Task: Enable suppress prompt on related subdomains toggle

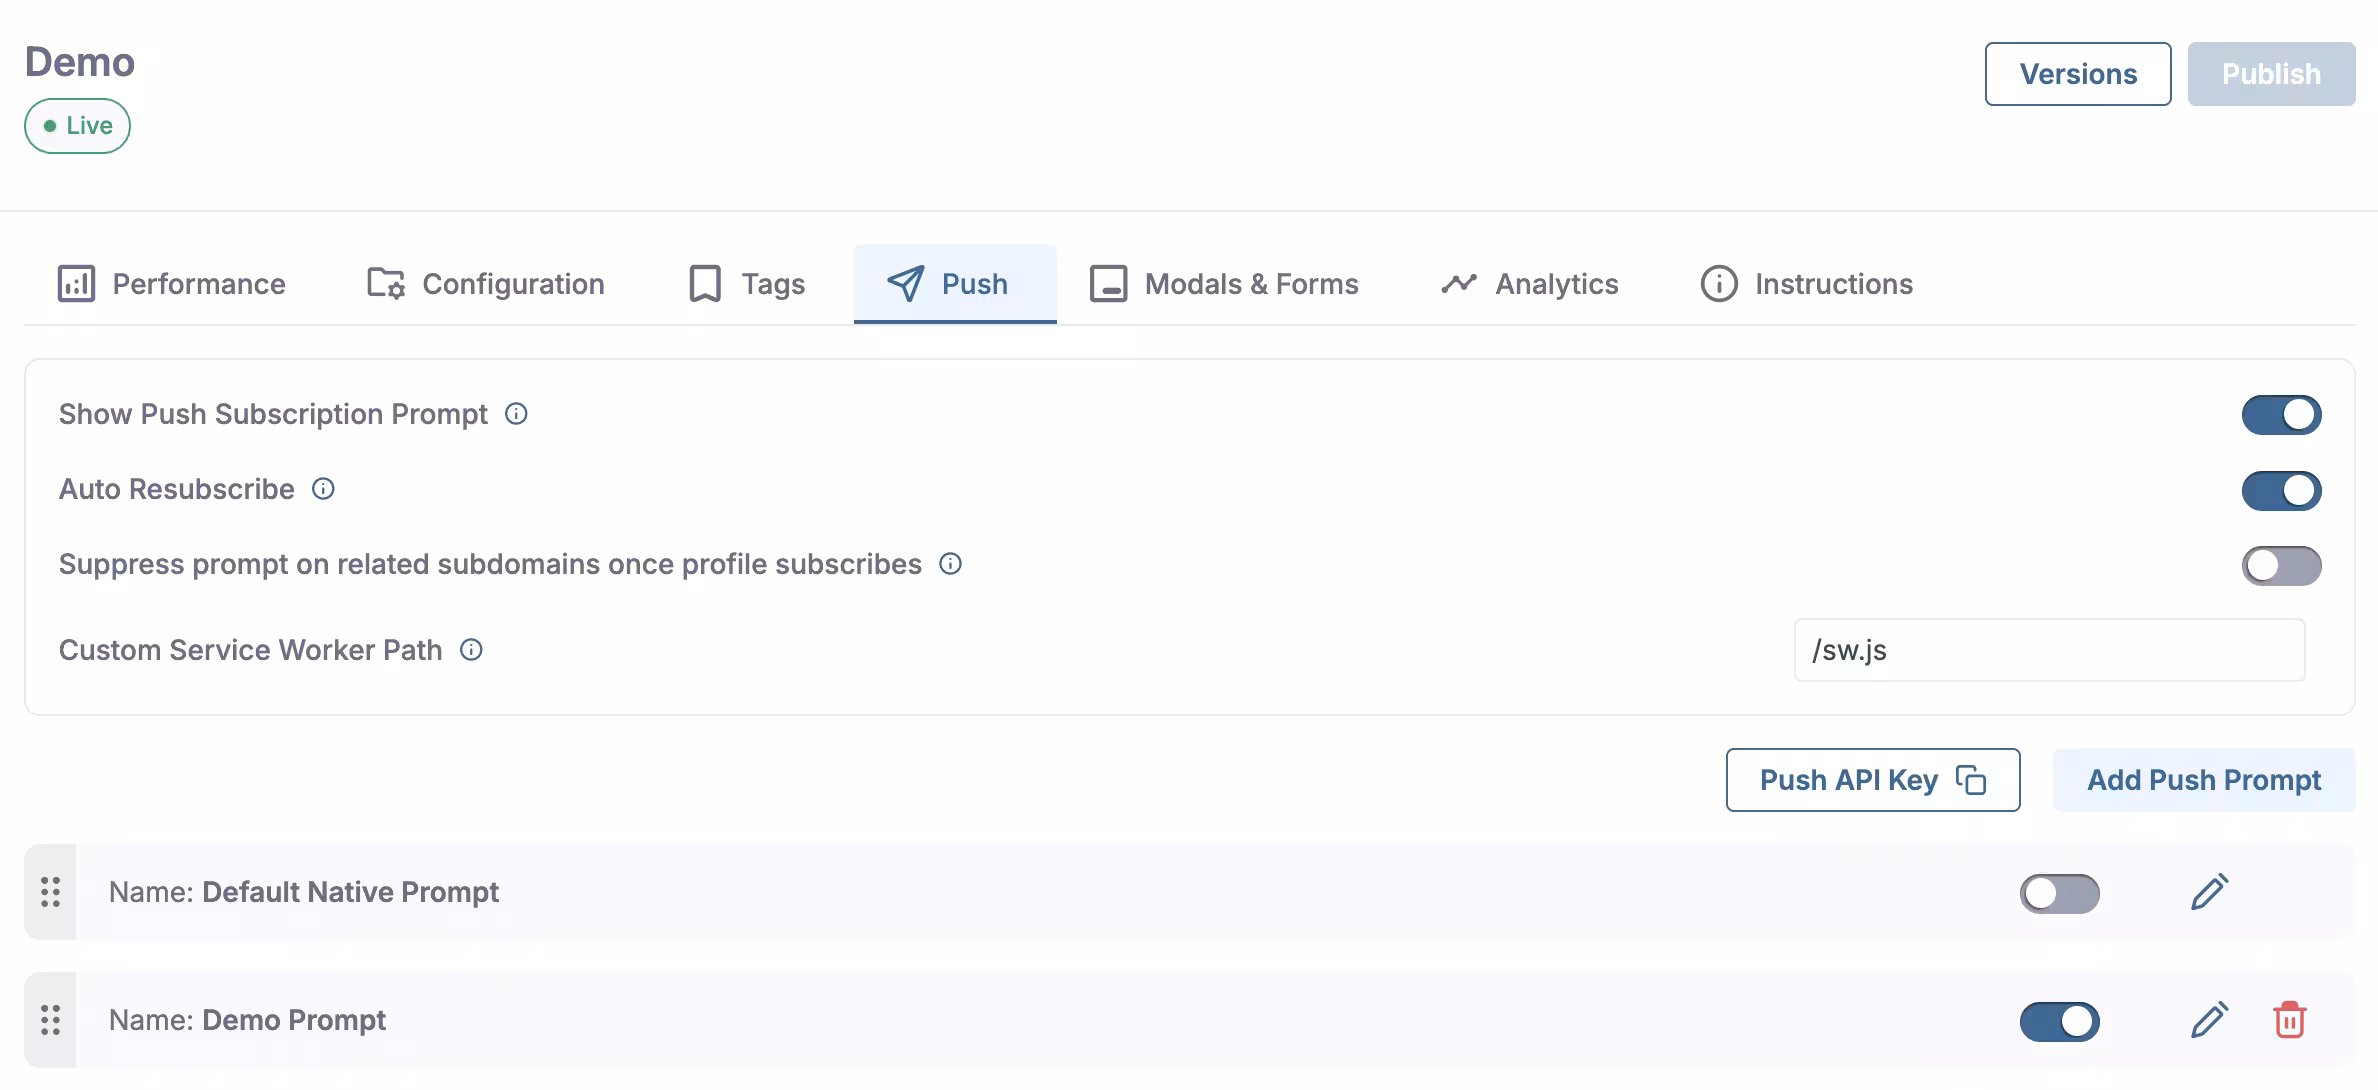Action: [x=2281, y=566]
